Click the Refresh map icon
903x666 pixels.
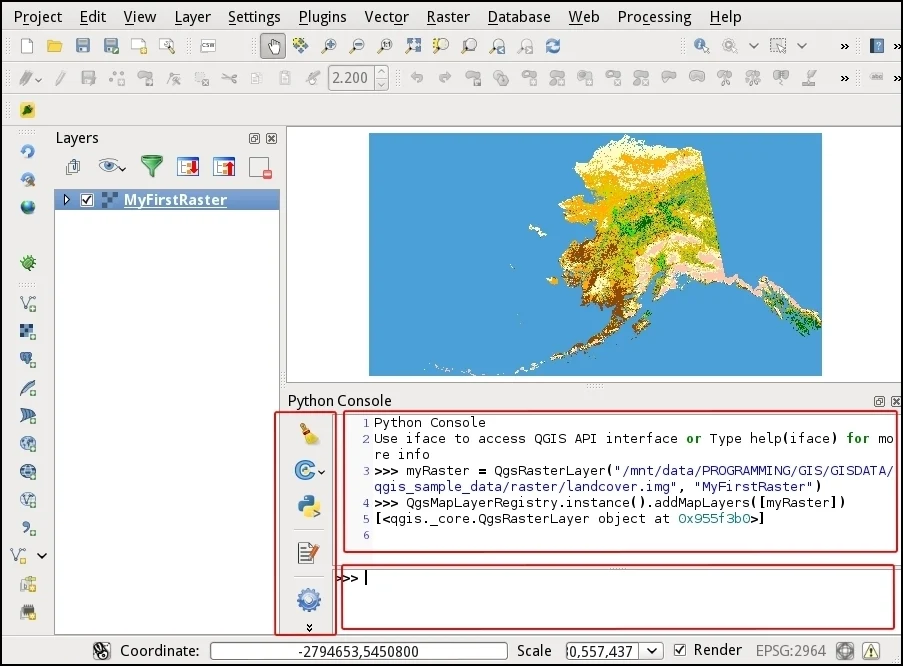pyautogui.click(x=553, y=46)
